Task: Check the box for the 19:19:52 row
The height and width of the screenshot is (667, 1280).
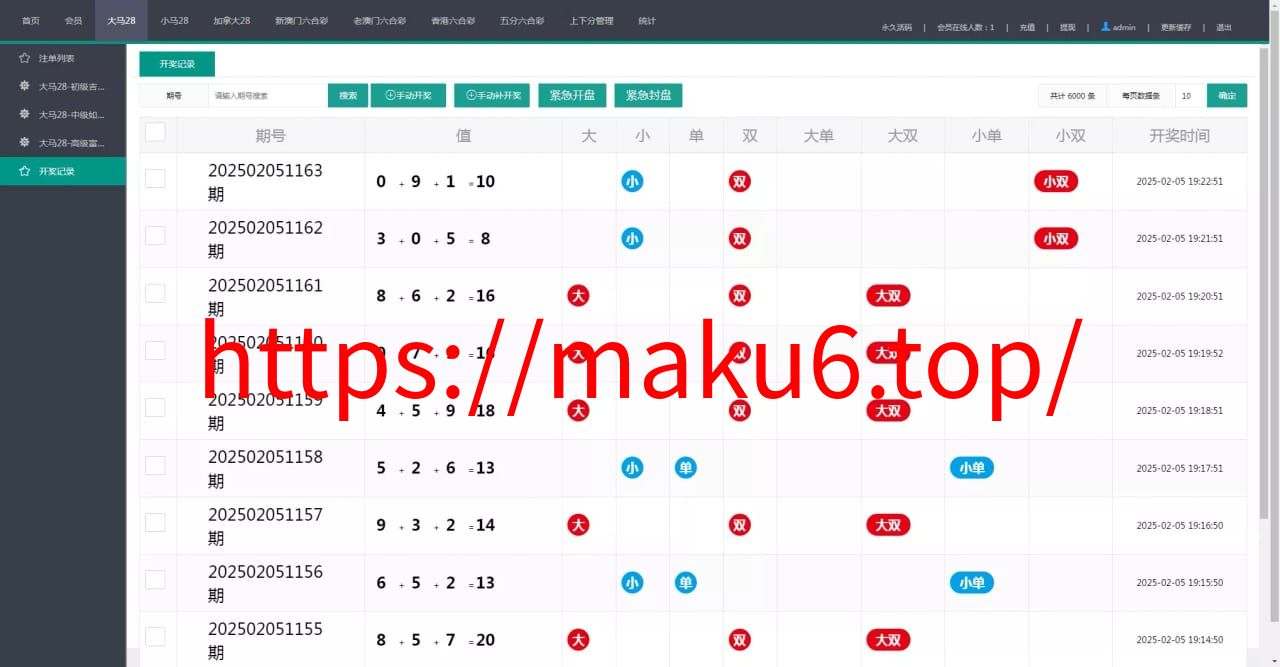Action: coord(155,350)
